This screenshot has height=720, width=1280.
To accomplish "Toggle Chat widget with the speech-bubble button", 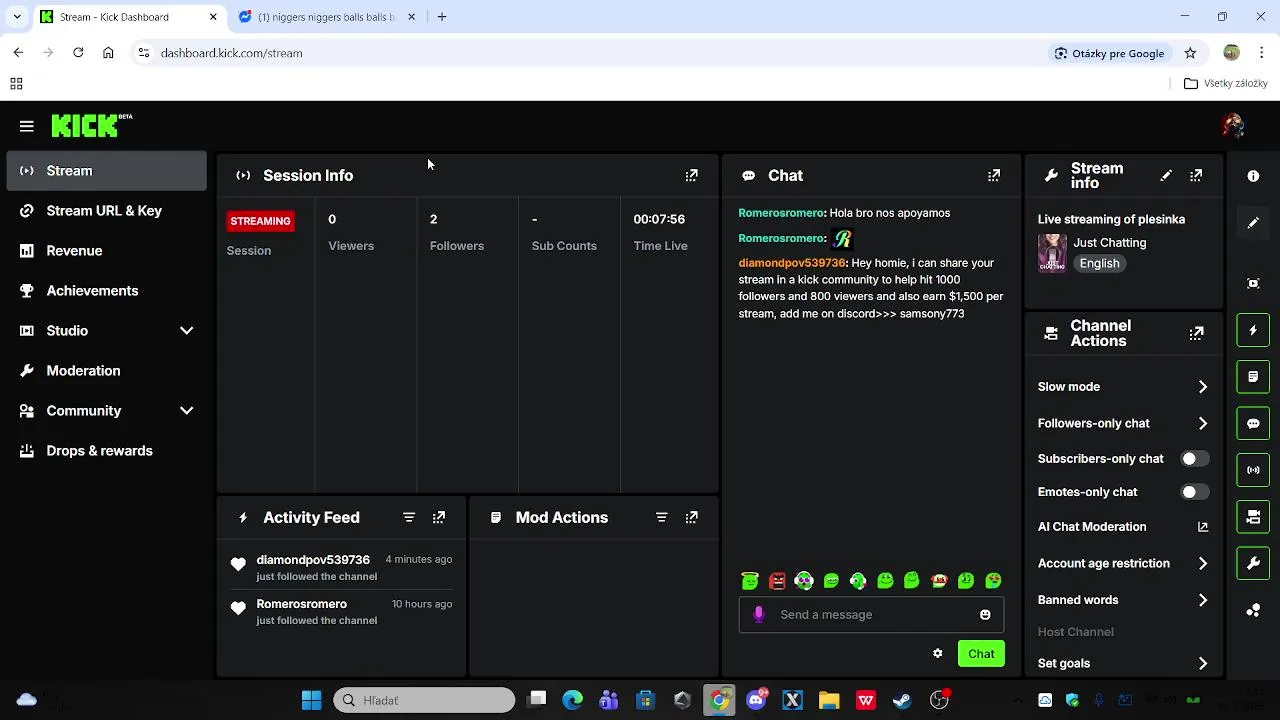I will (1253, 423).
